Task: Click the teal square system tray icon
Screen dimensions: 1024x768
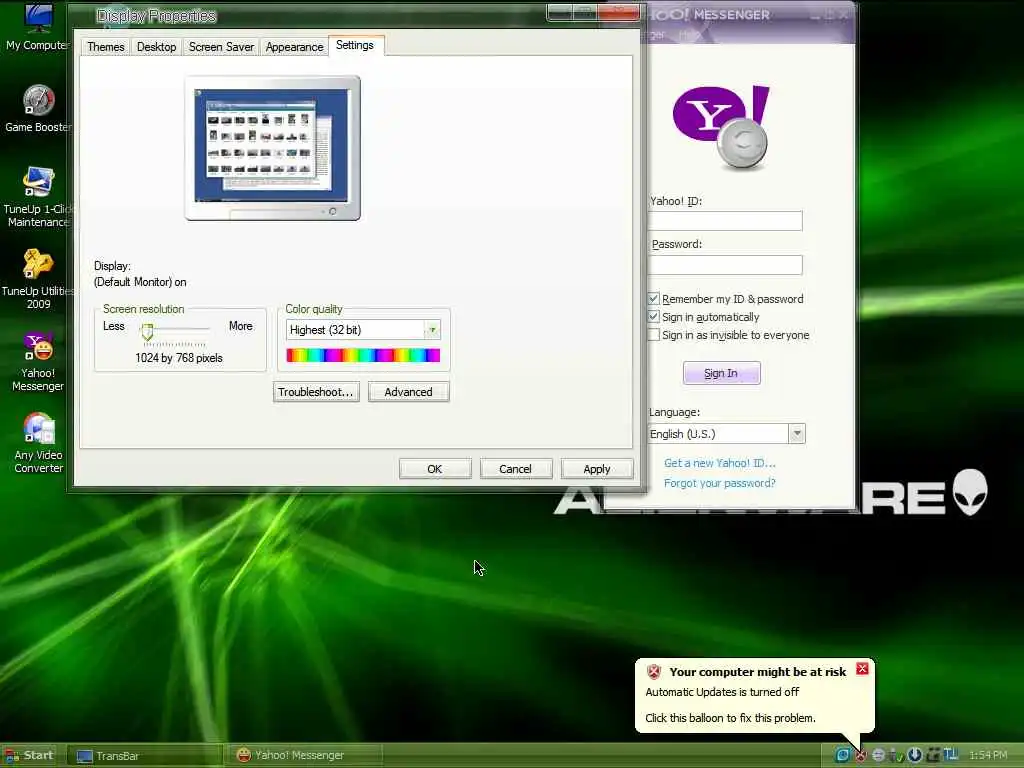Action: click(x=842, y=756)
